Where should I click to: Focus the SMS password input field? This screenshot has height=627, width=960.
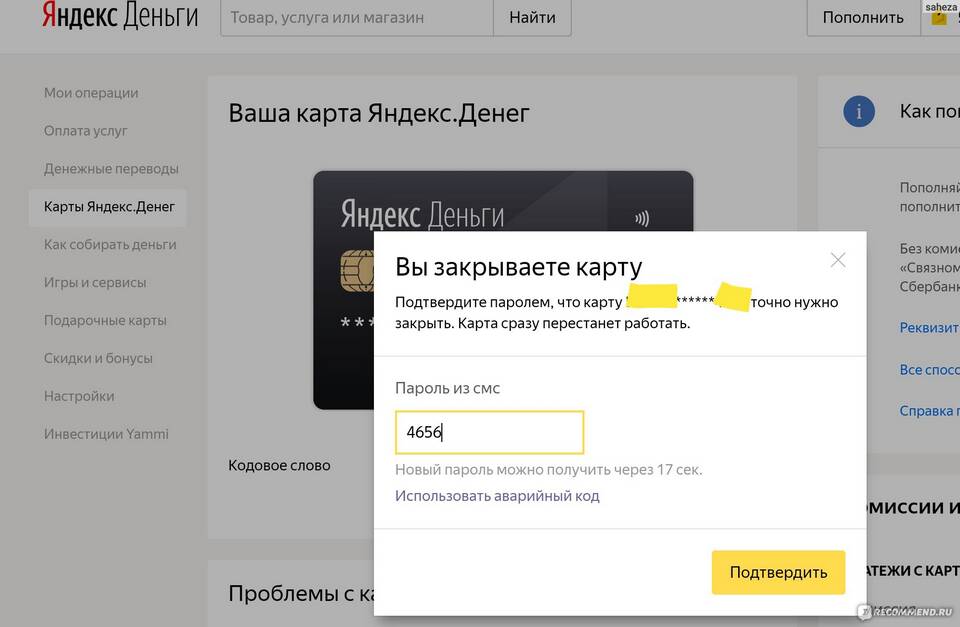click(x=489, y=432)
